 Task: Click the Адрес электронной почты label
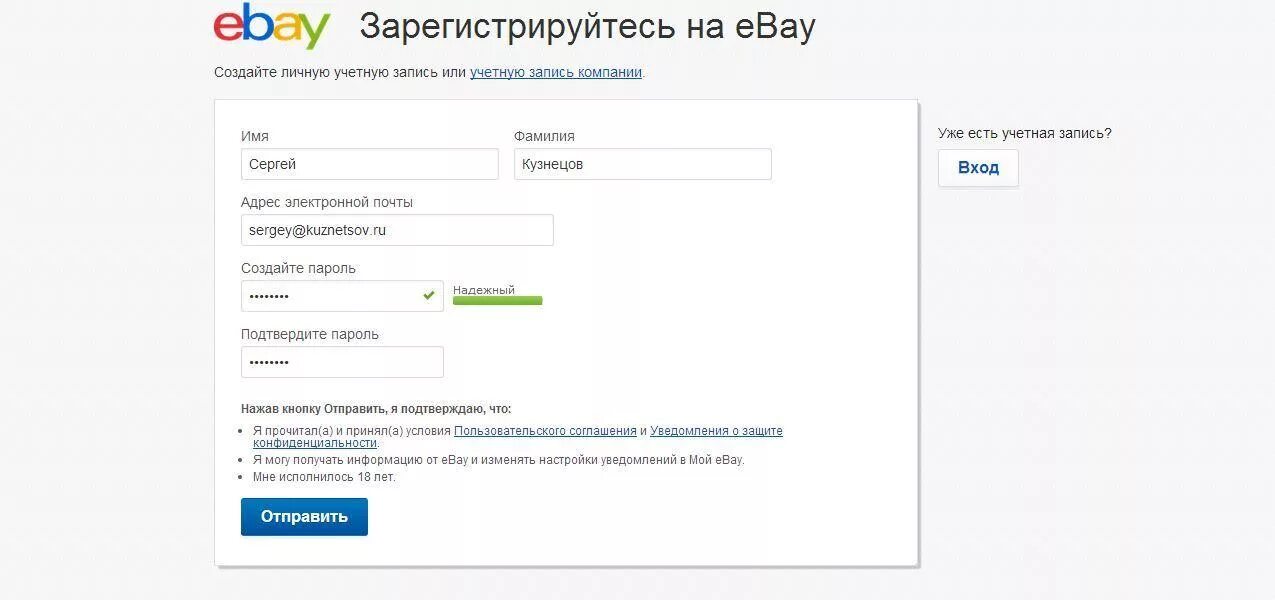click(327, 202)
